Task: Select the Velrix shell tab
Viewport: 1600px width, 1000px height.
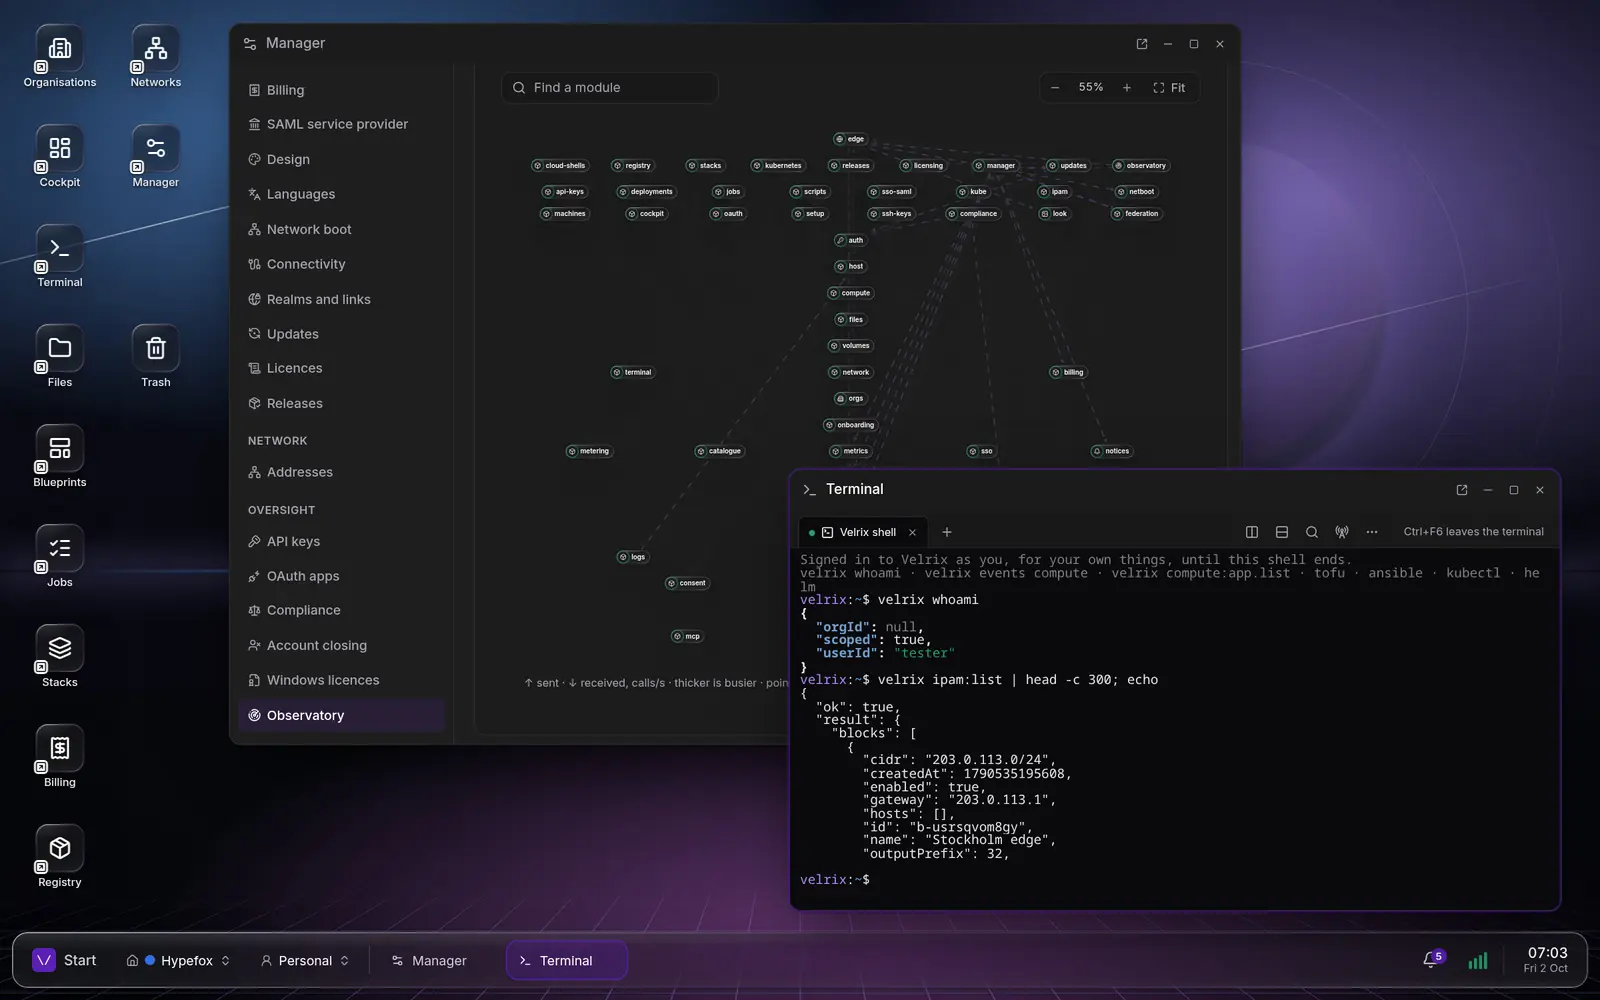Action: [x=864, y=532]
